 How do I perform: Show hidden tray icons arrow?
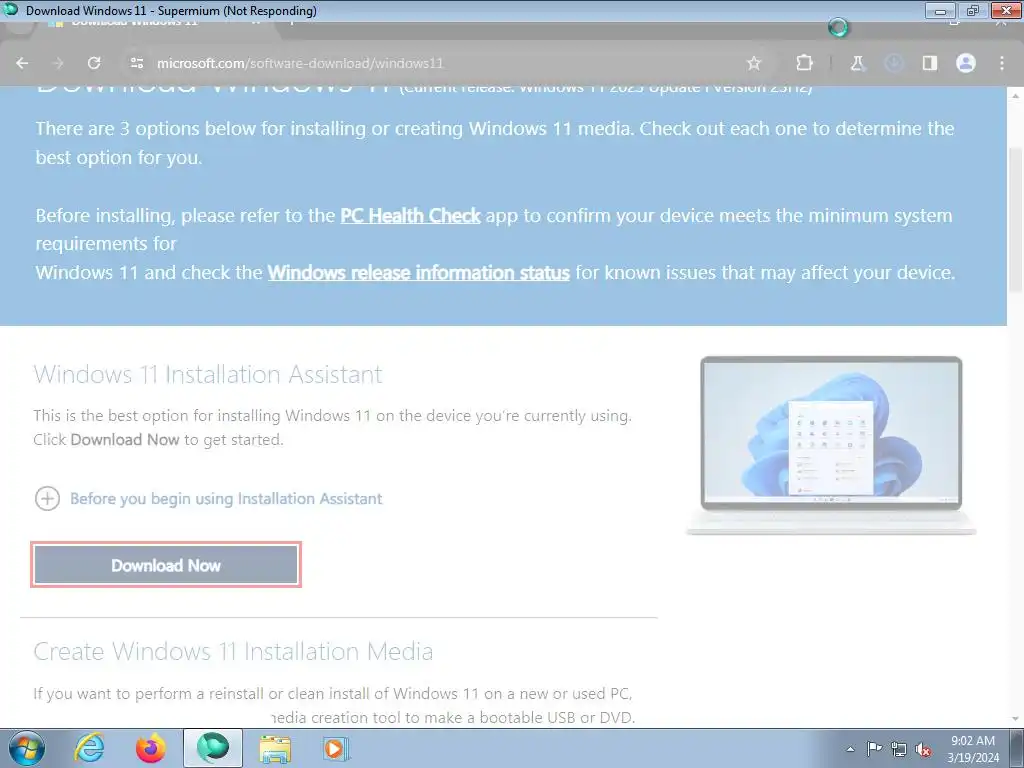pos(850,749)
